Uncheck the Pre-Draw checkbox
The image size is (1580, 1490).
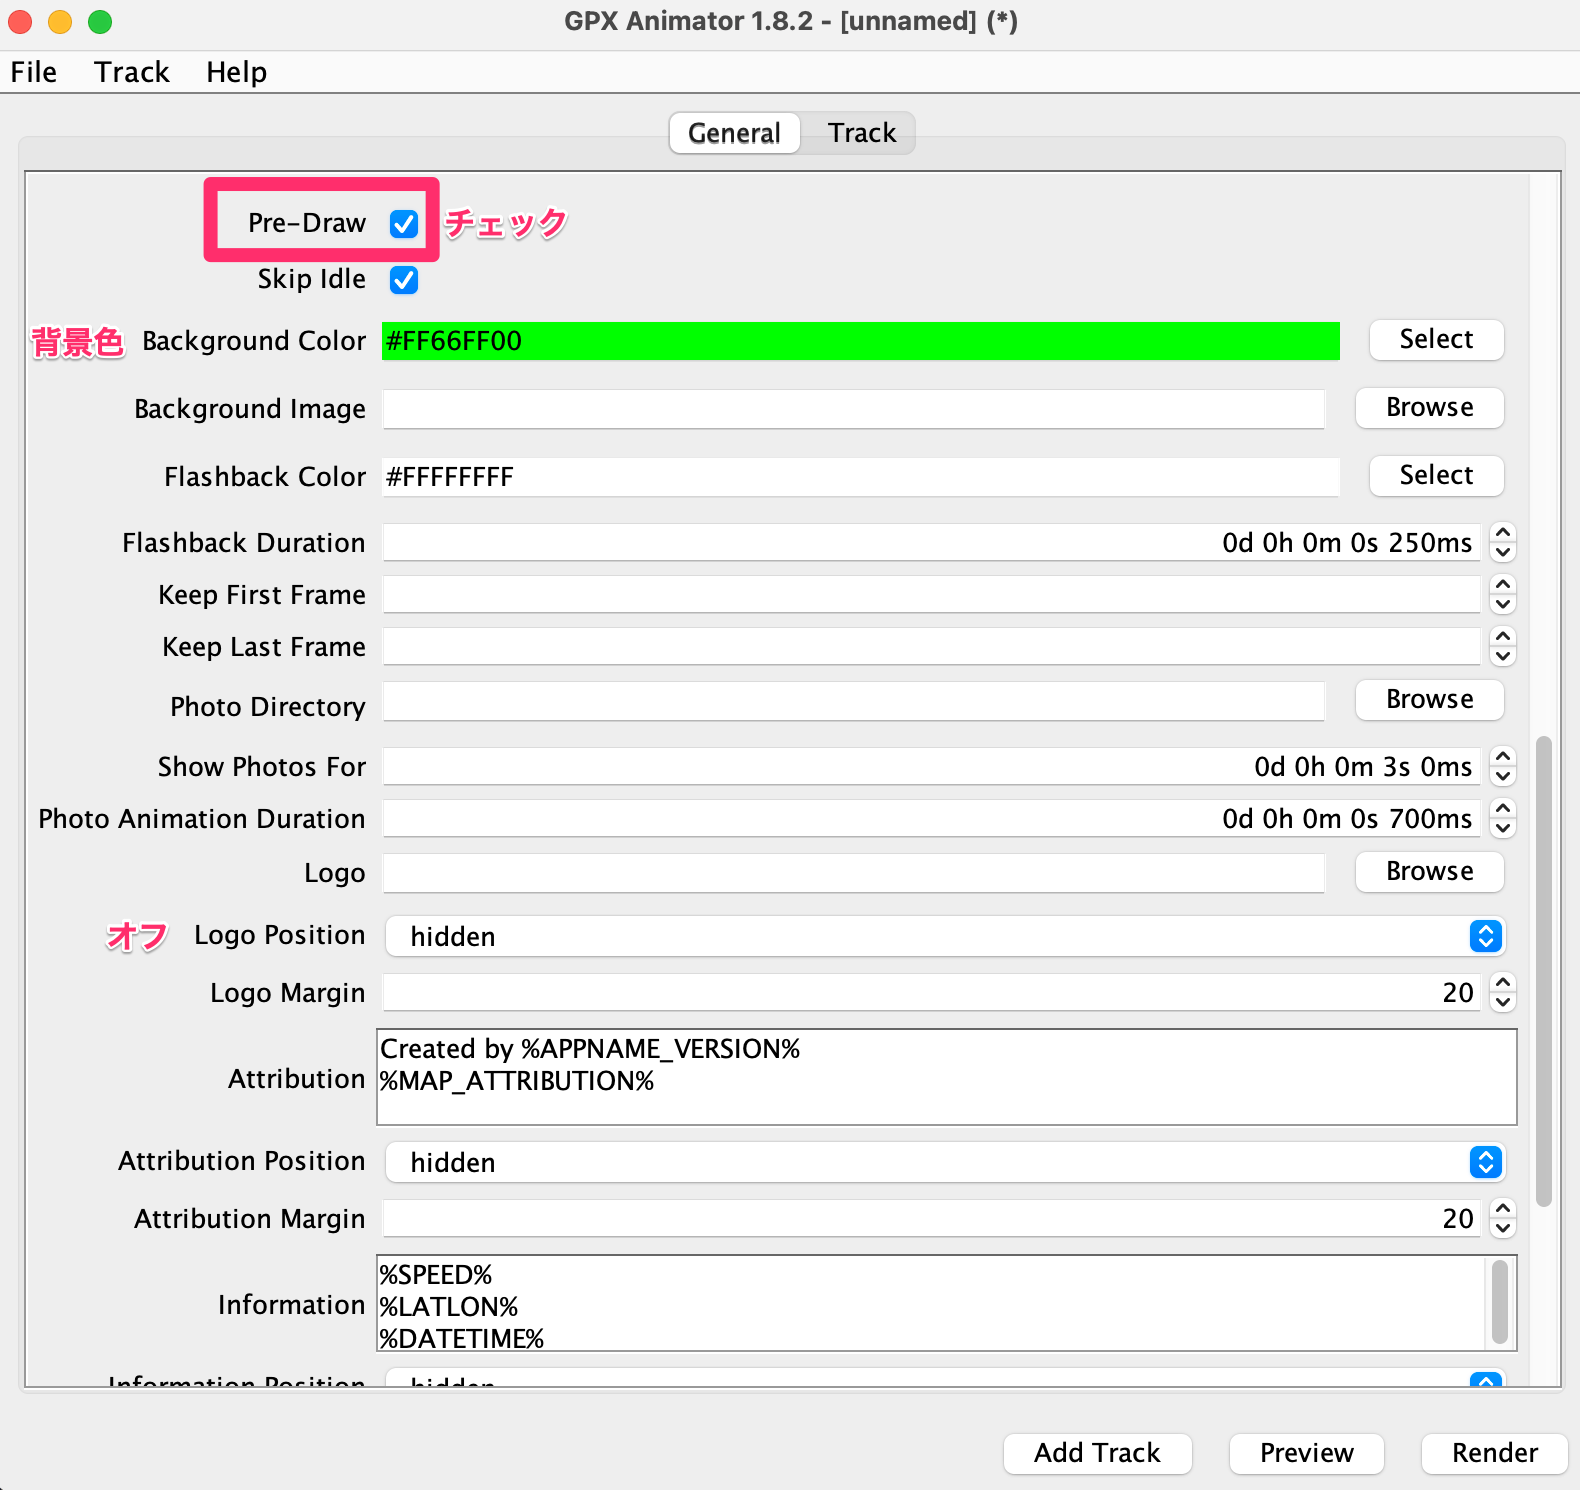pos(404,224)
